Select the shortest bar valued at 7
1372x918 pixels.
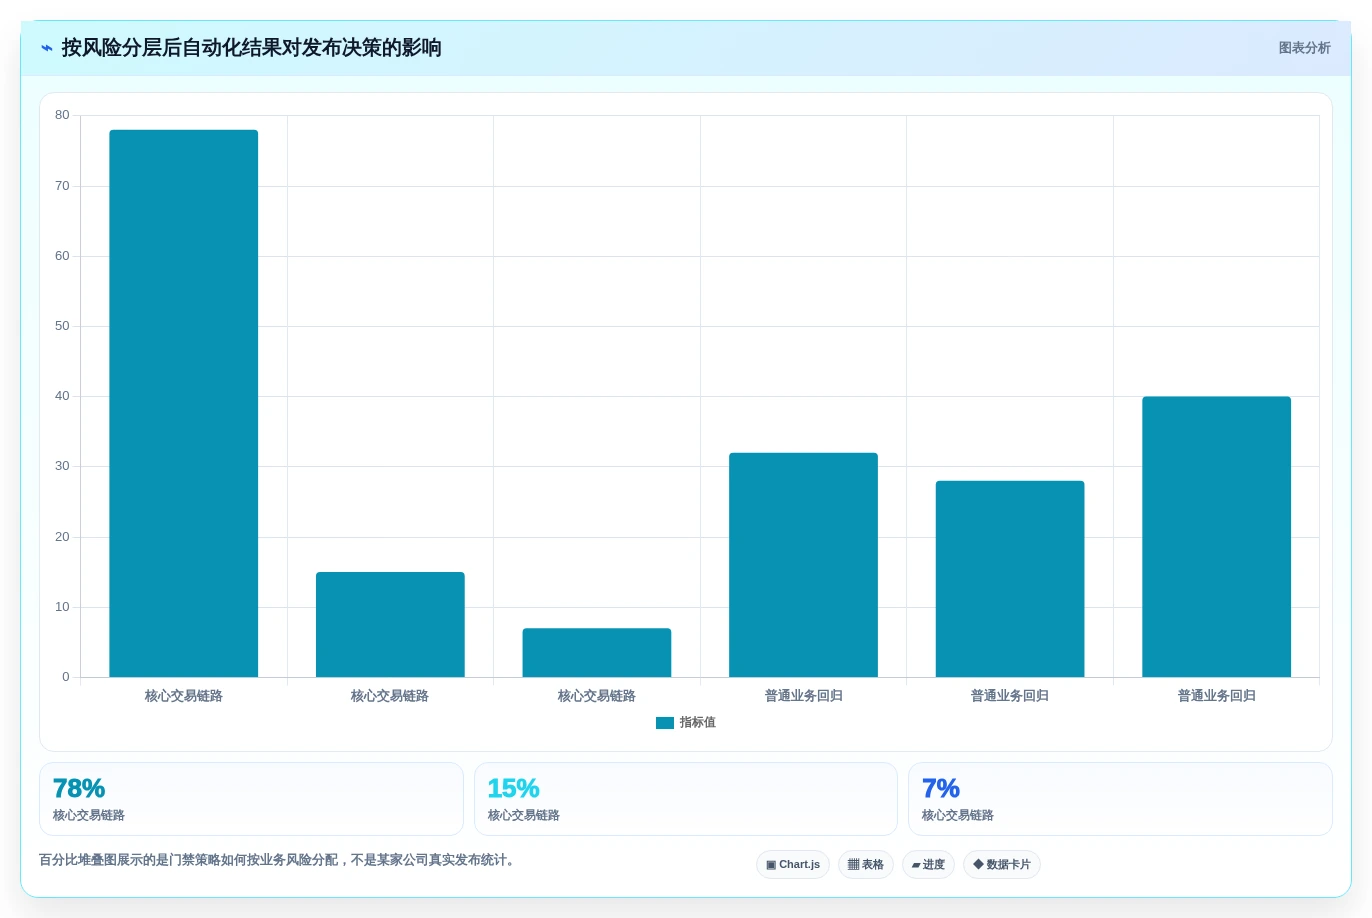[x=597, y=652]
